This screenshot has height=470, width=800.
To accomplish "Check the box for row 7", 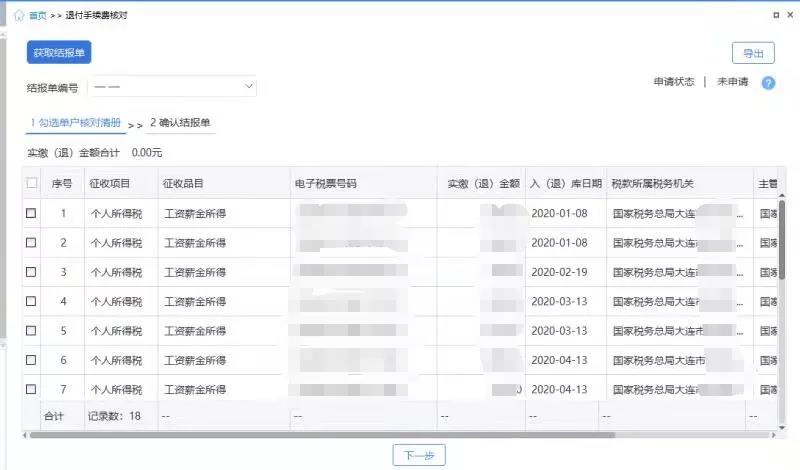I will pyautogui.click(x=31, y=389).
